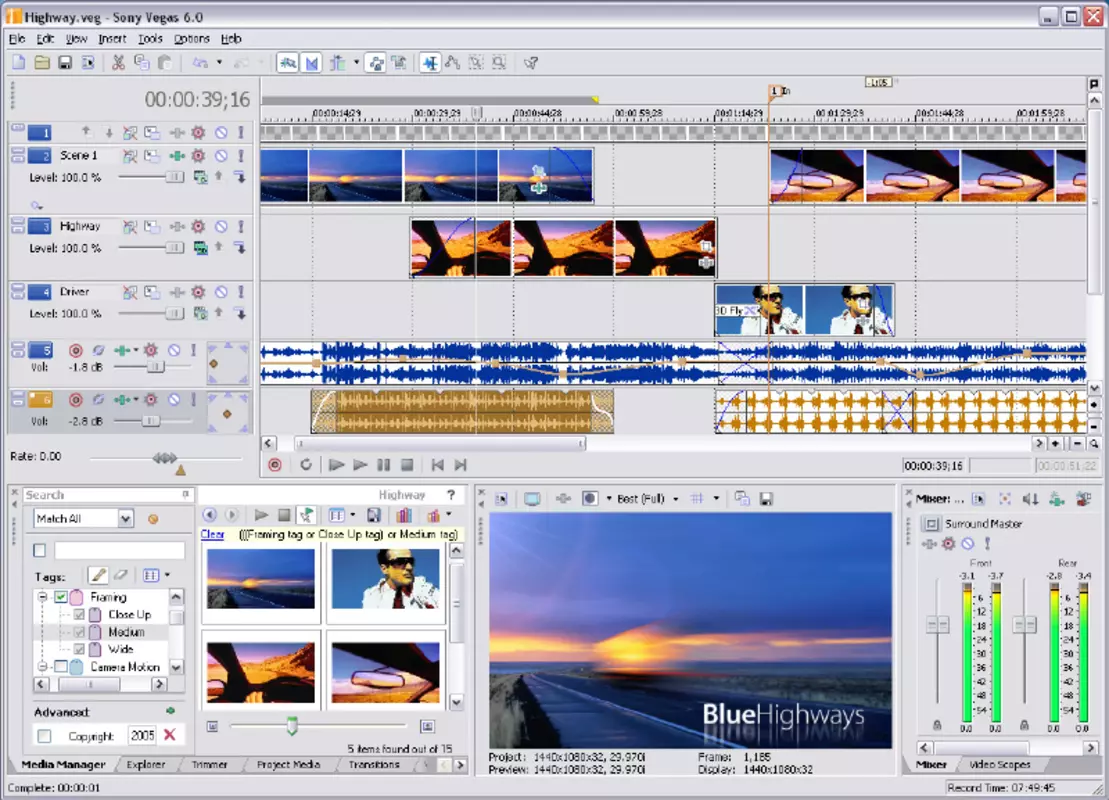Open preview quality Best (Full) dropdown

click(x=675, y=499)
